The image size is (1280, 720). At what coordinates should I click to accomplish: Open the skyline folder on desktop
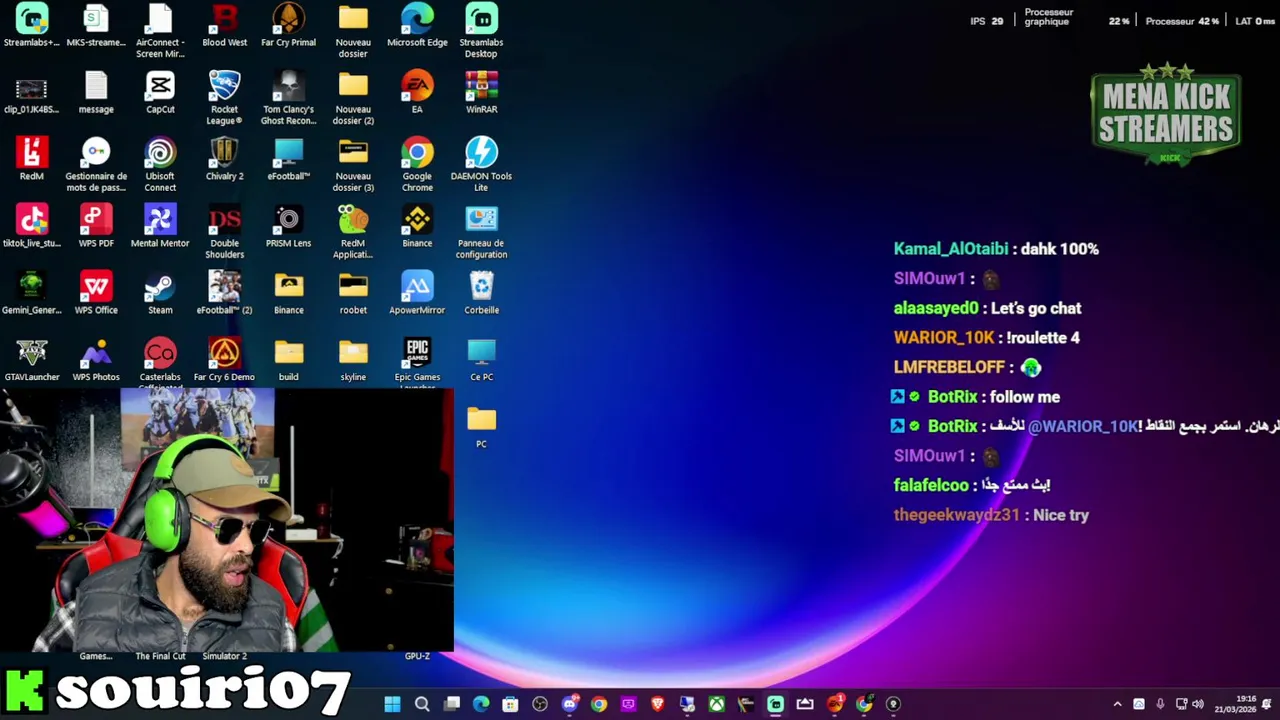[x=353, y=360]
